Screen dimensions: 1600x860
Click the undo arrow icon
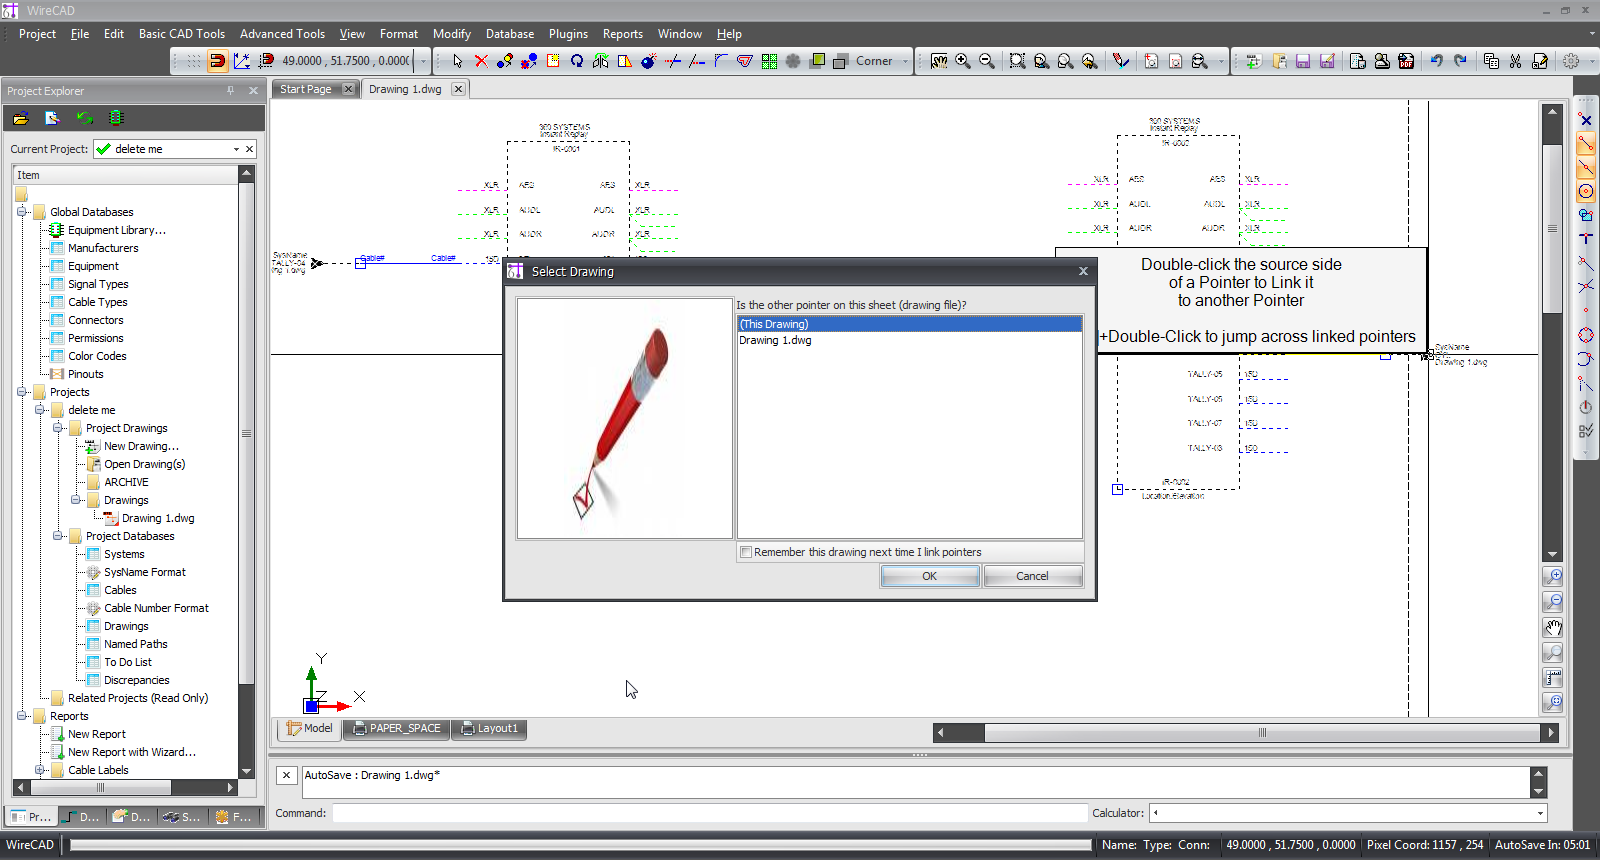[x=1436, y=61]
